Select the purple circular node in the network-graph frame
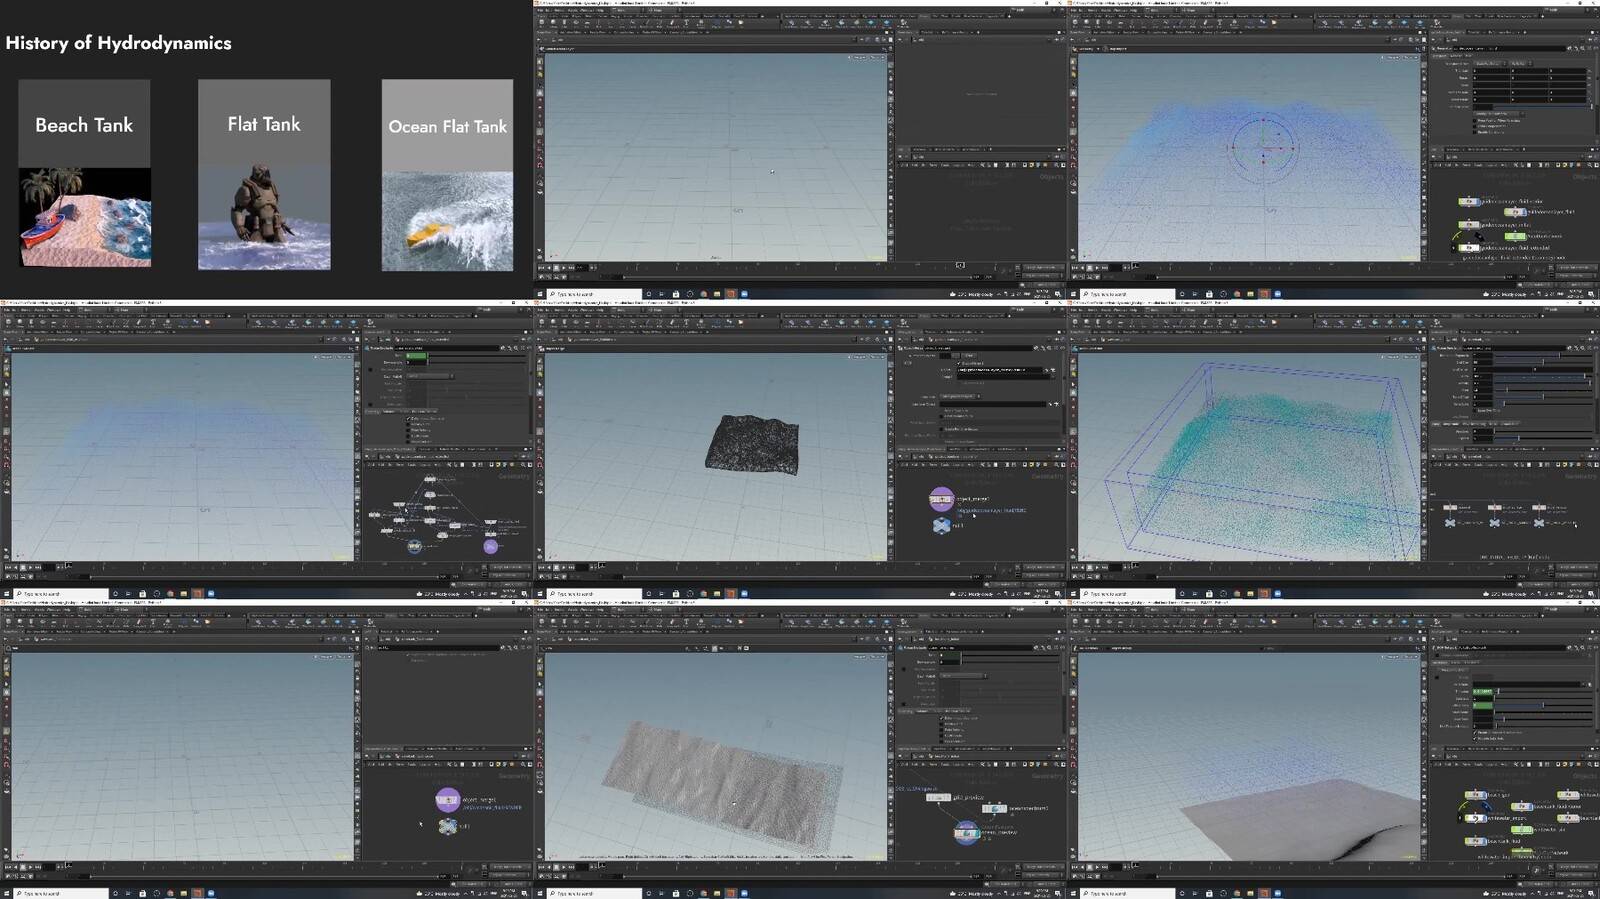The height and width of the screenshot is (899, 1600). tap(490, 546)
